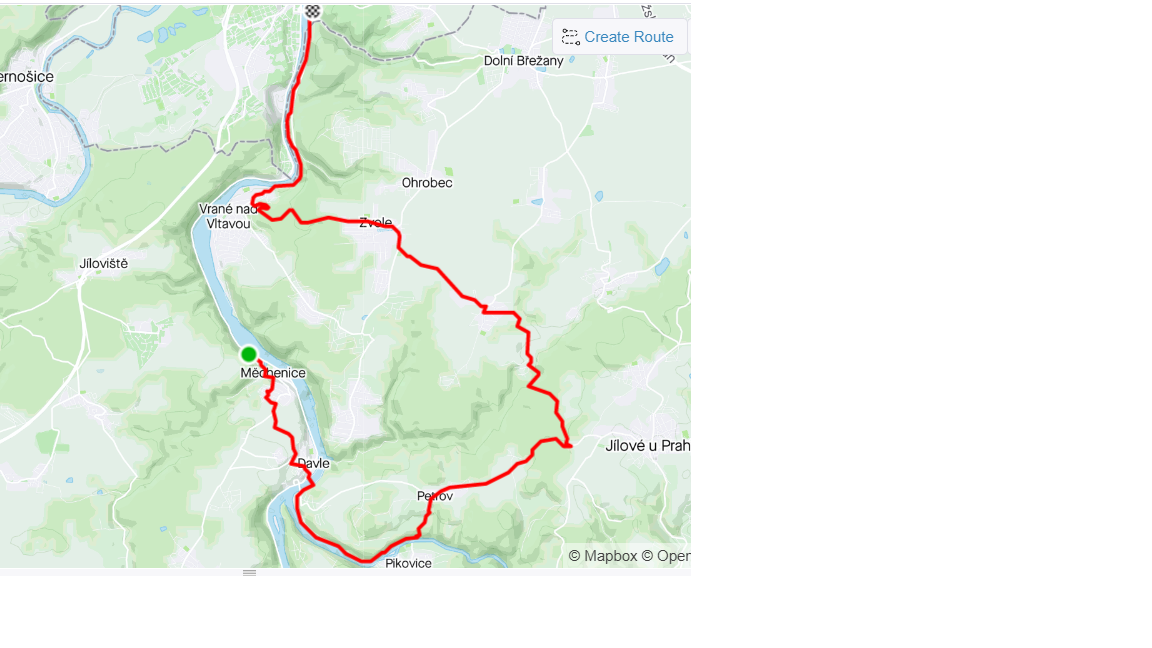Screen dimensions: 1152x648
Task: Select the green start marker at Měchenice
Action: [x=248, y=354]
